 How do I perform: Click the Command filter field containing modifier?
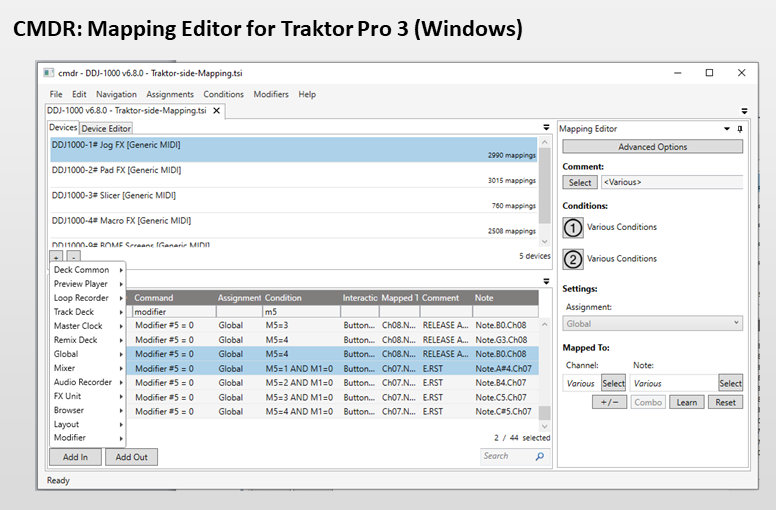click(x=174, y=312)
